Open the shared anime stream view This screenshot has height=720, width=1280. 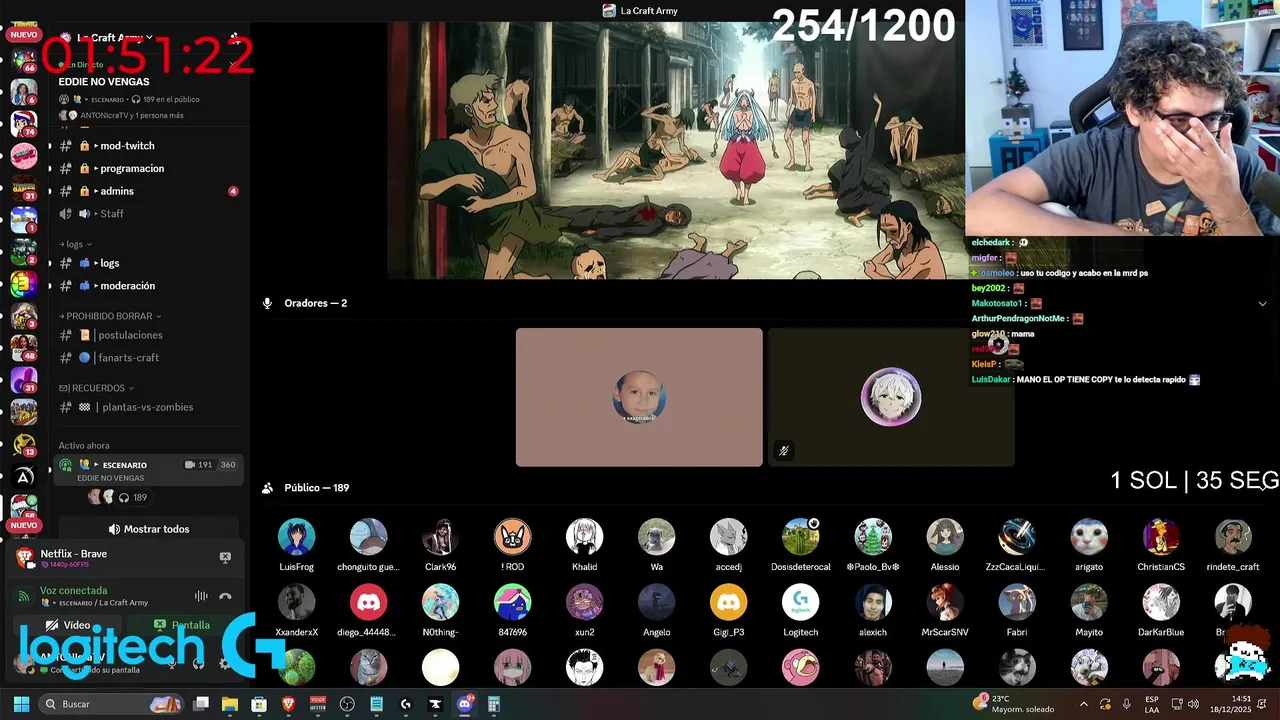point(676,150)
